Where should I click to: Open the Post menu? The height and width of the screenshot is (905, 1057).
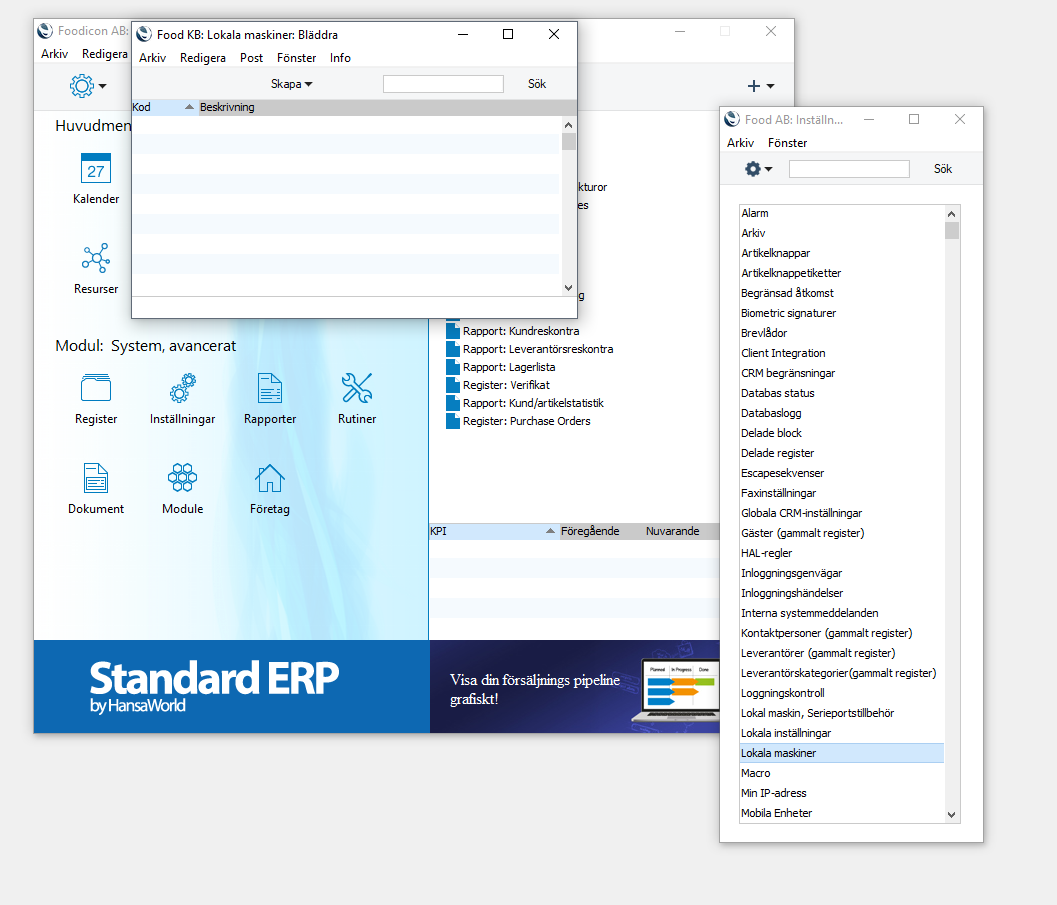click(251, 58)
